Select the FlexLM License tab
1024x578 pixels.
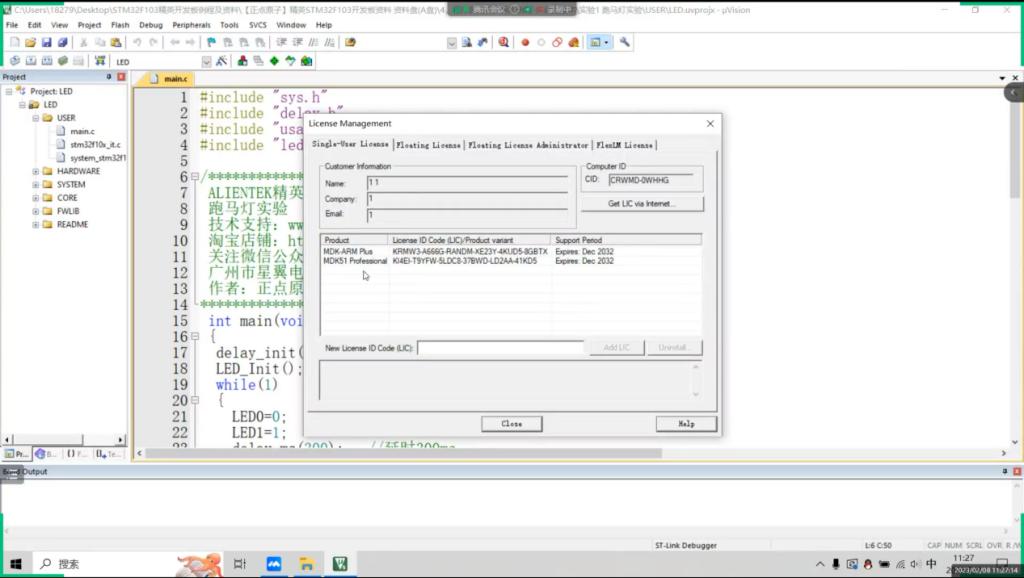625,145
